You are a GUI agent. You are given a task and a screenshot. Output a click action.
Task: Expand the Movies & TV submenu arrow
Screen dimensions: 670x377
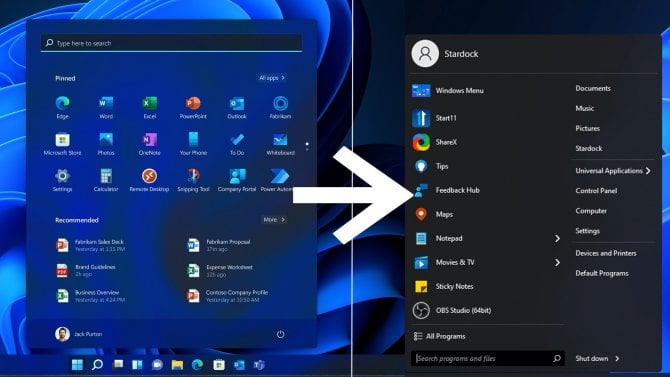pyautogui.click(x=557, y=262)
